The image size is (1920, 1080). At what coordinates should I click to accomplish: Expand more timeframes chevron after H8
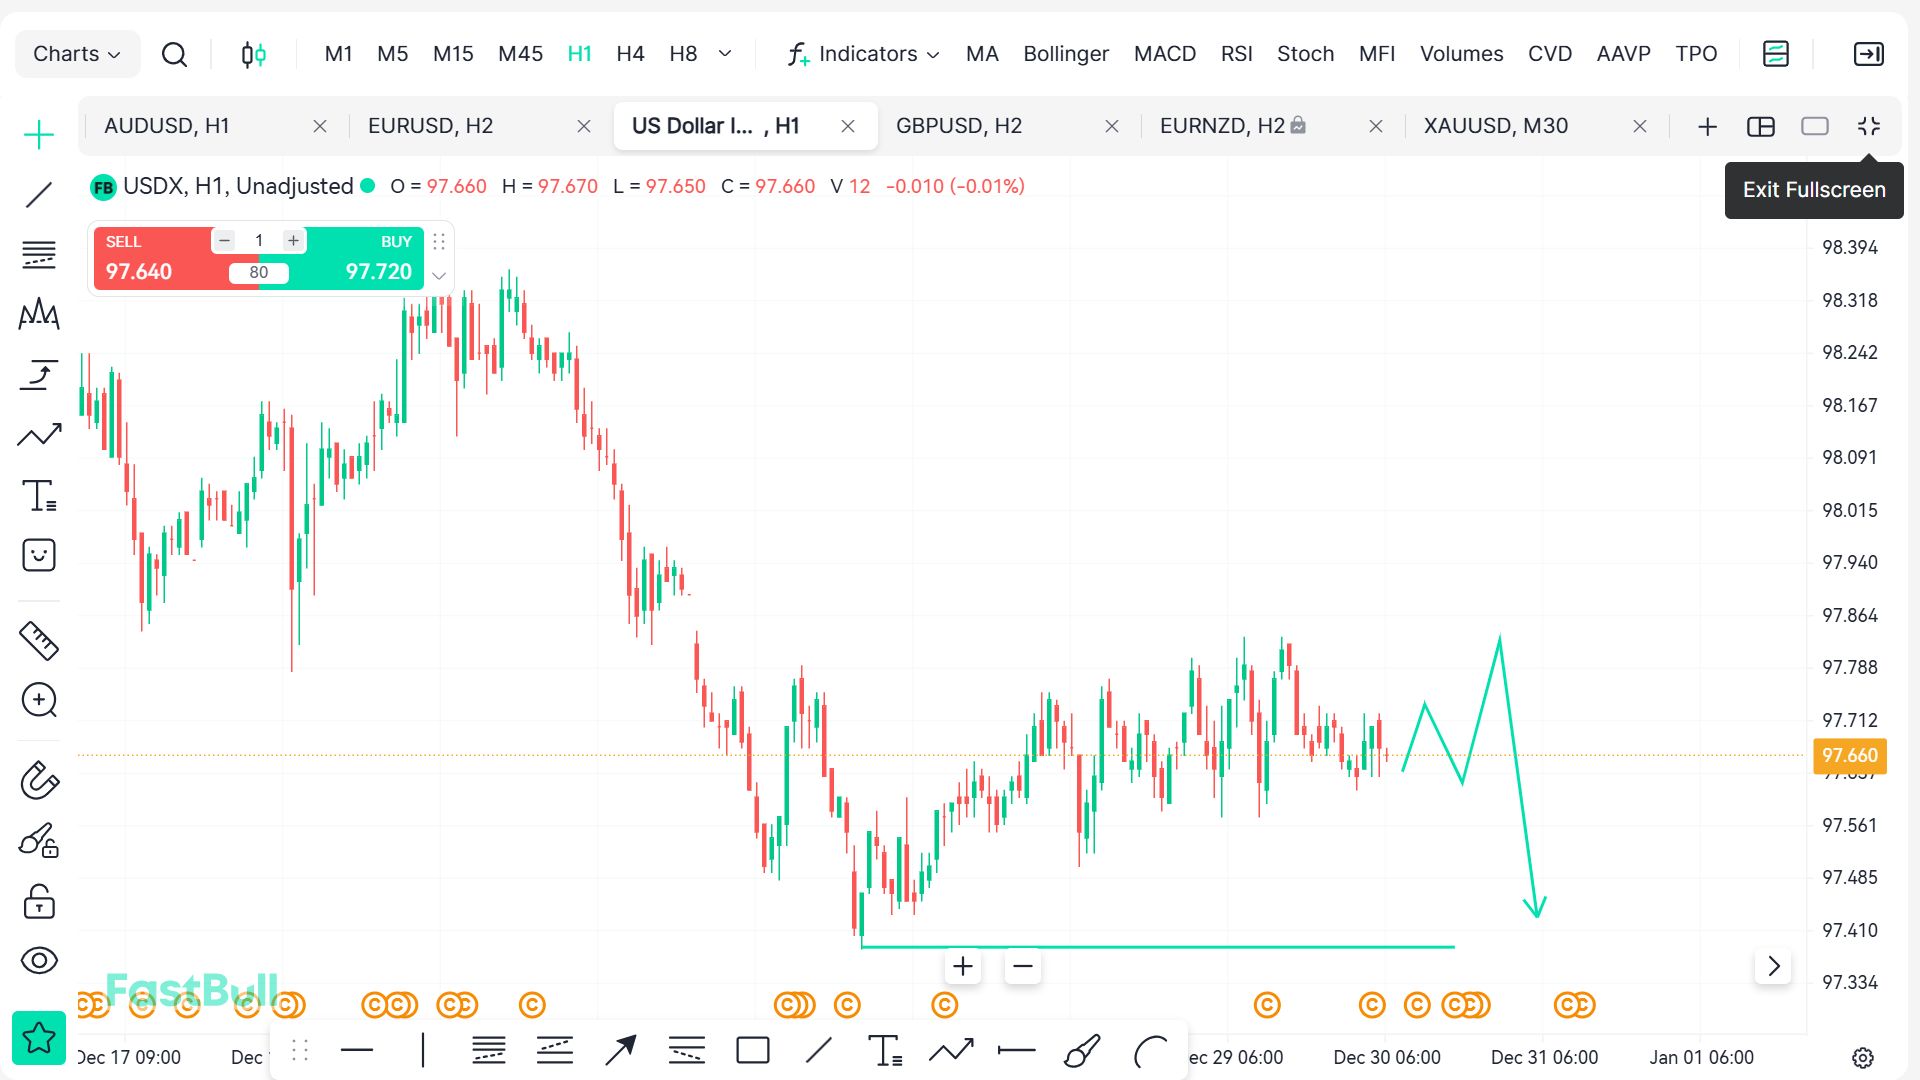click(x=725, y=54)
